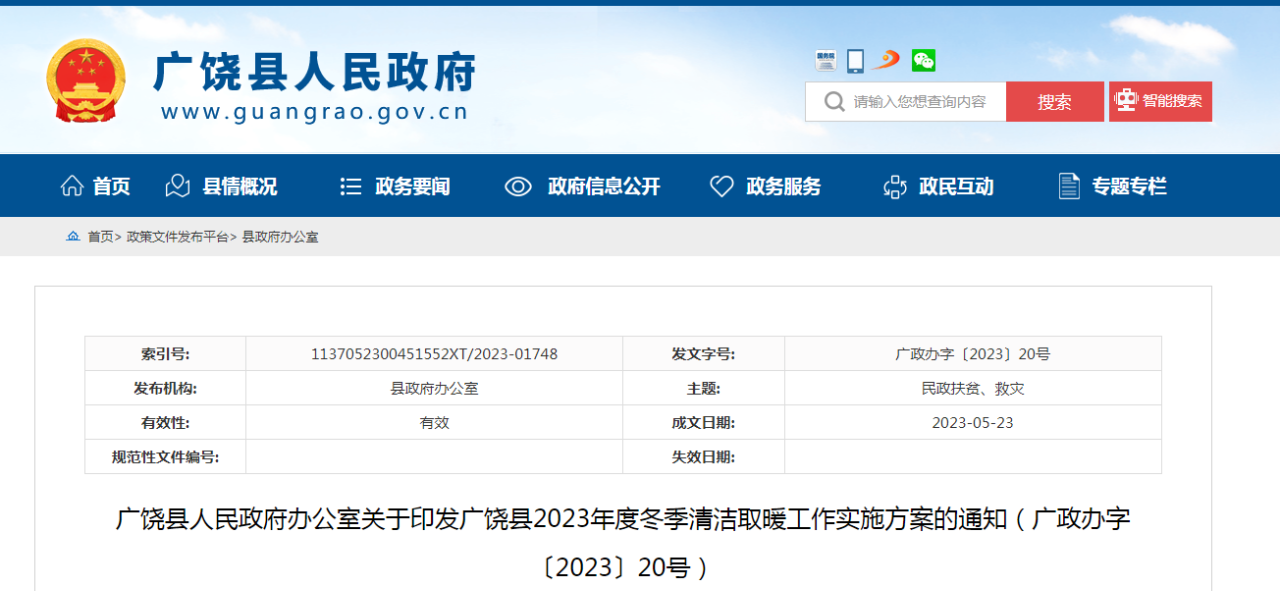Open the 国务院 State Council icon
1280x591 pixels.
click(x=825, y=61)
